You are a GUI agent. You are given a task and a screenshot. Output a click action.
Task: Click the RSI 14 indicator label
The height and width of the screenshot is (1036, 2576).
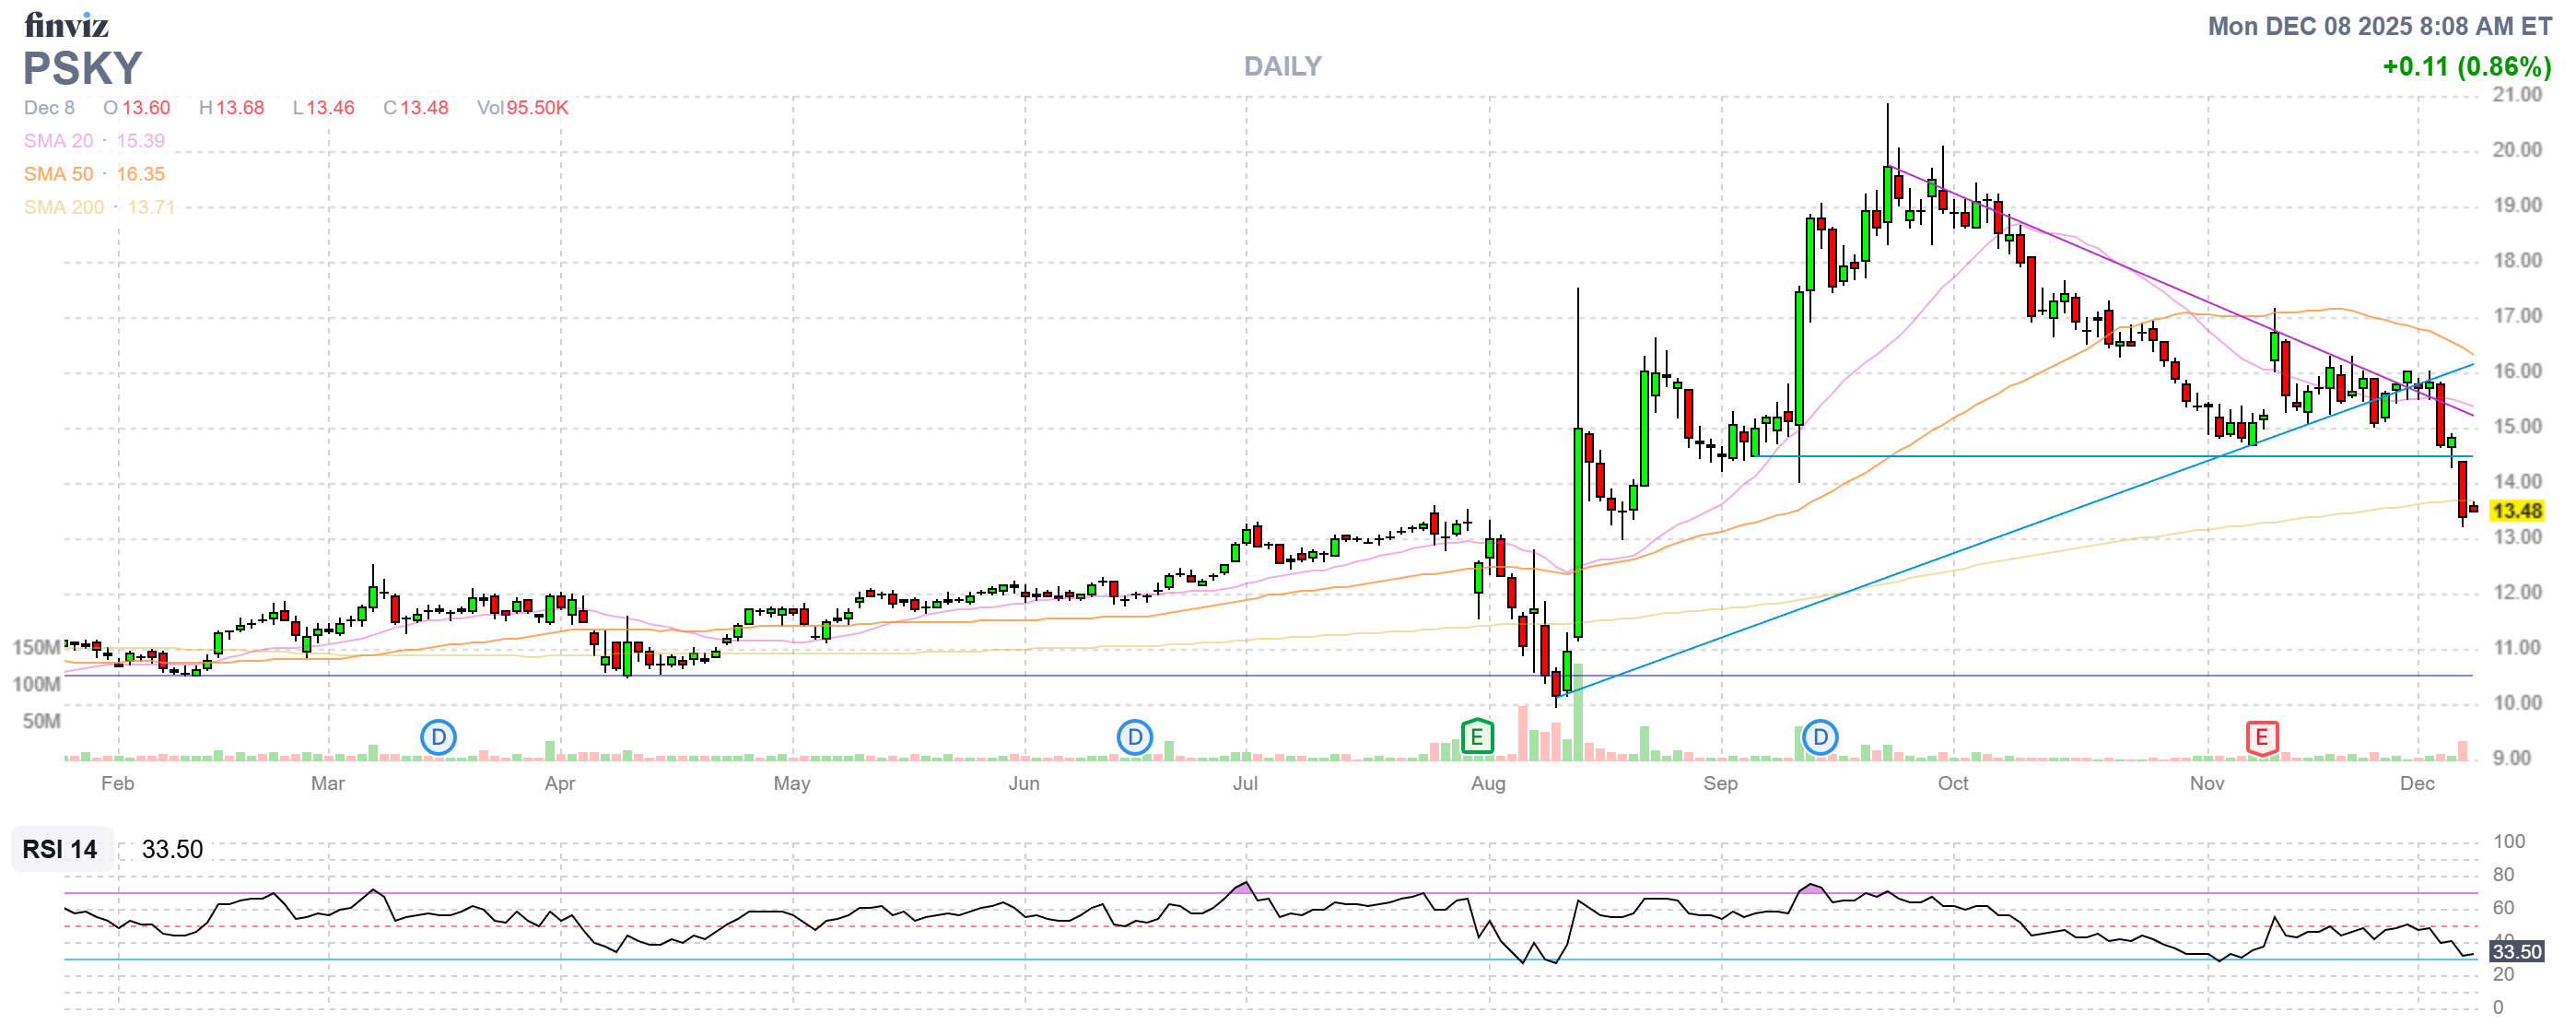coord(60,849)
